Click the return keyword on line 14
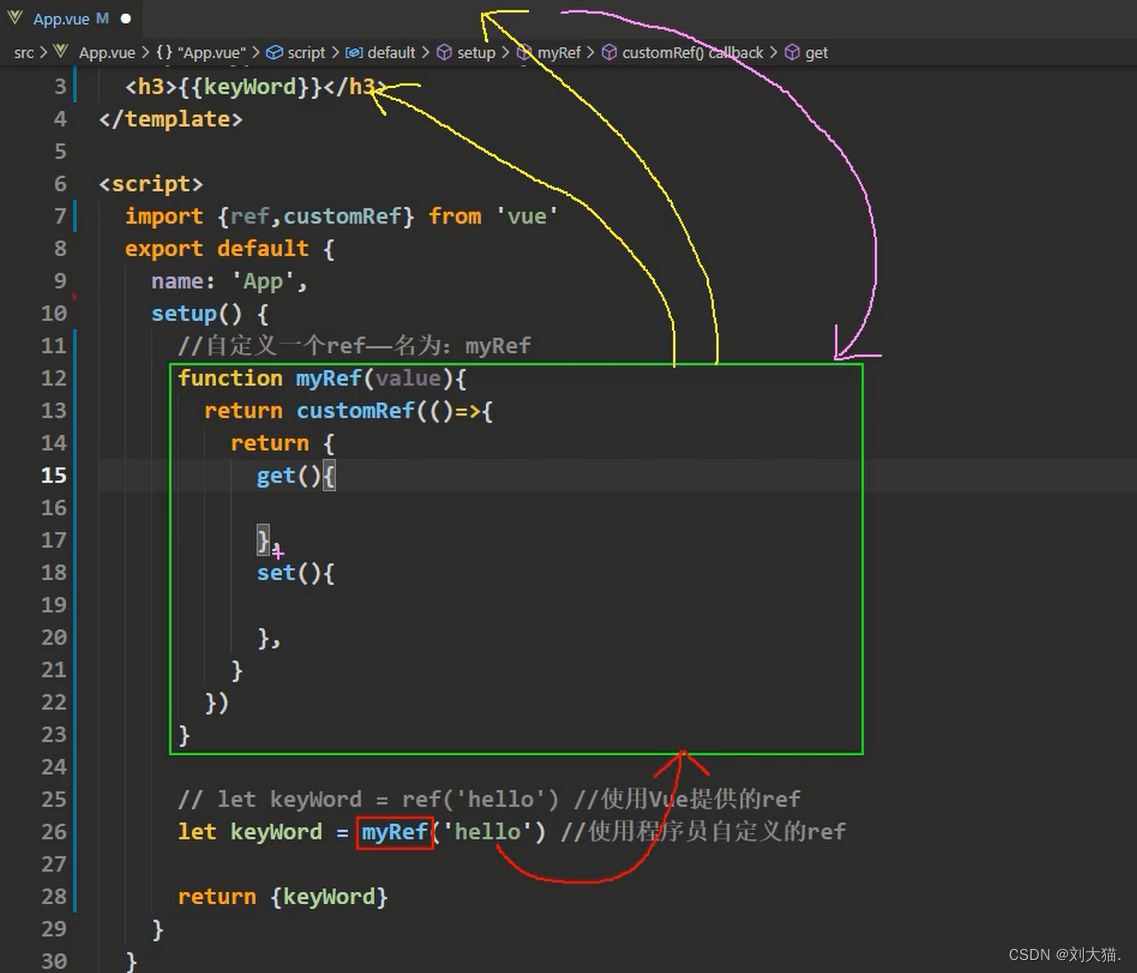Viewport: 1137px width, 973px height. pos(270,443)
